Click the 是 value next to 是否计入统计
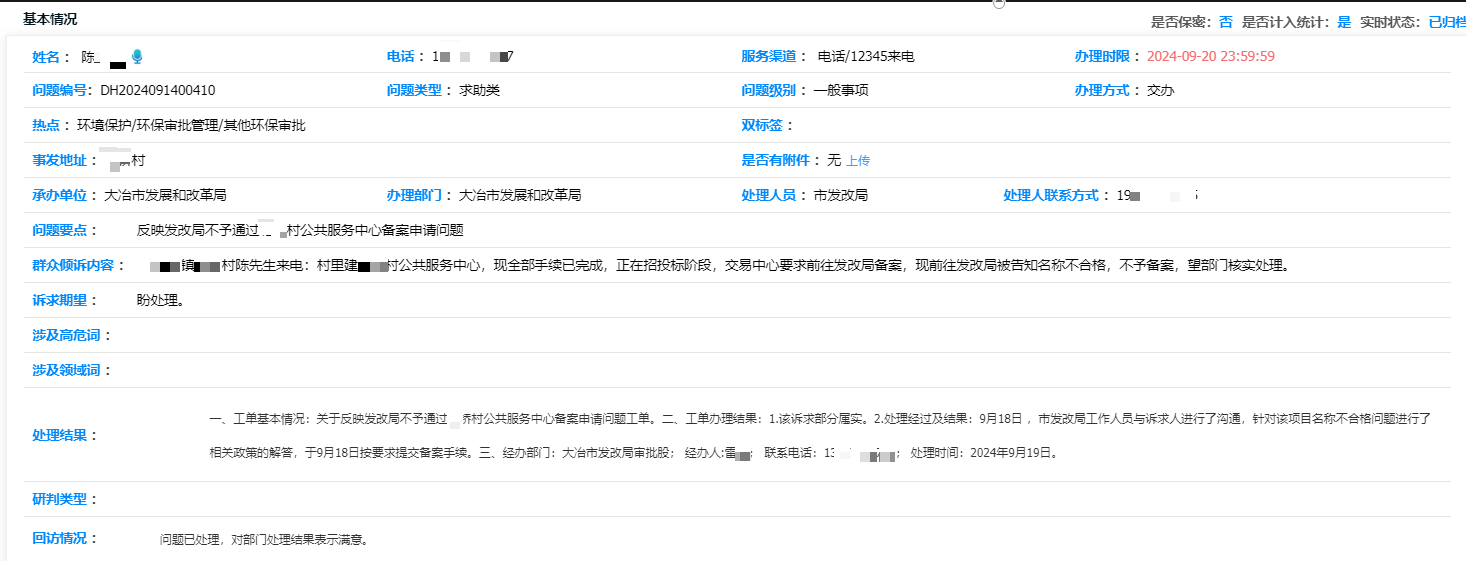Screen dimensions: 1466x561 click(1344, 21)
